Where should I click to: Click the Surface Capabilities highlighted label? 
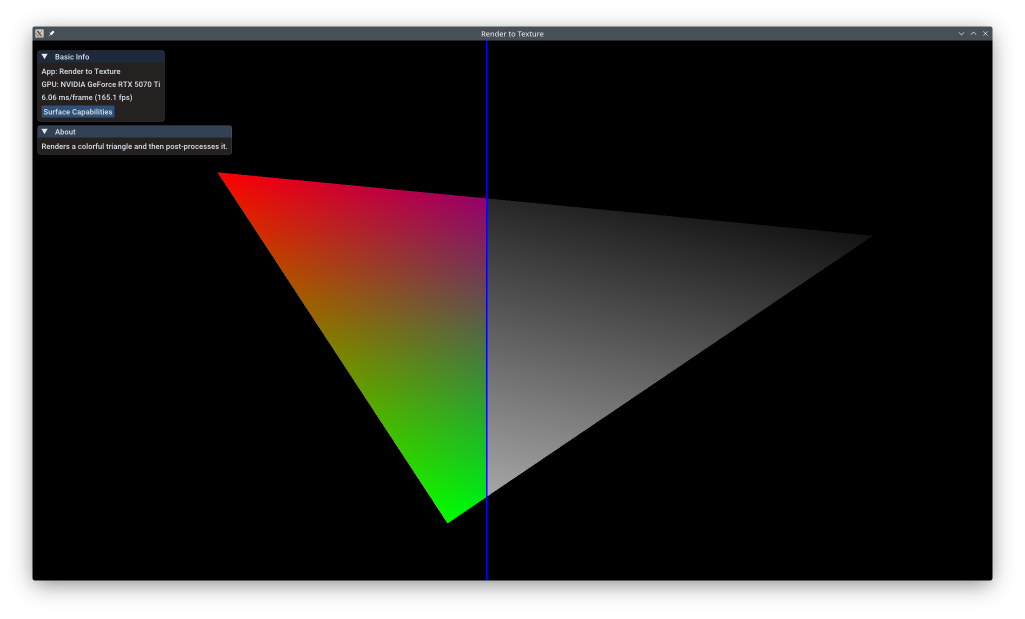tap(77, 112)
